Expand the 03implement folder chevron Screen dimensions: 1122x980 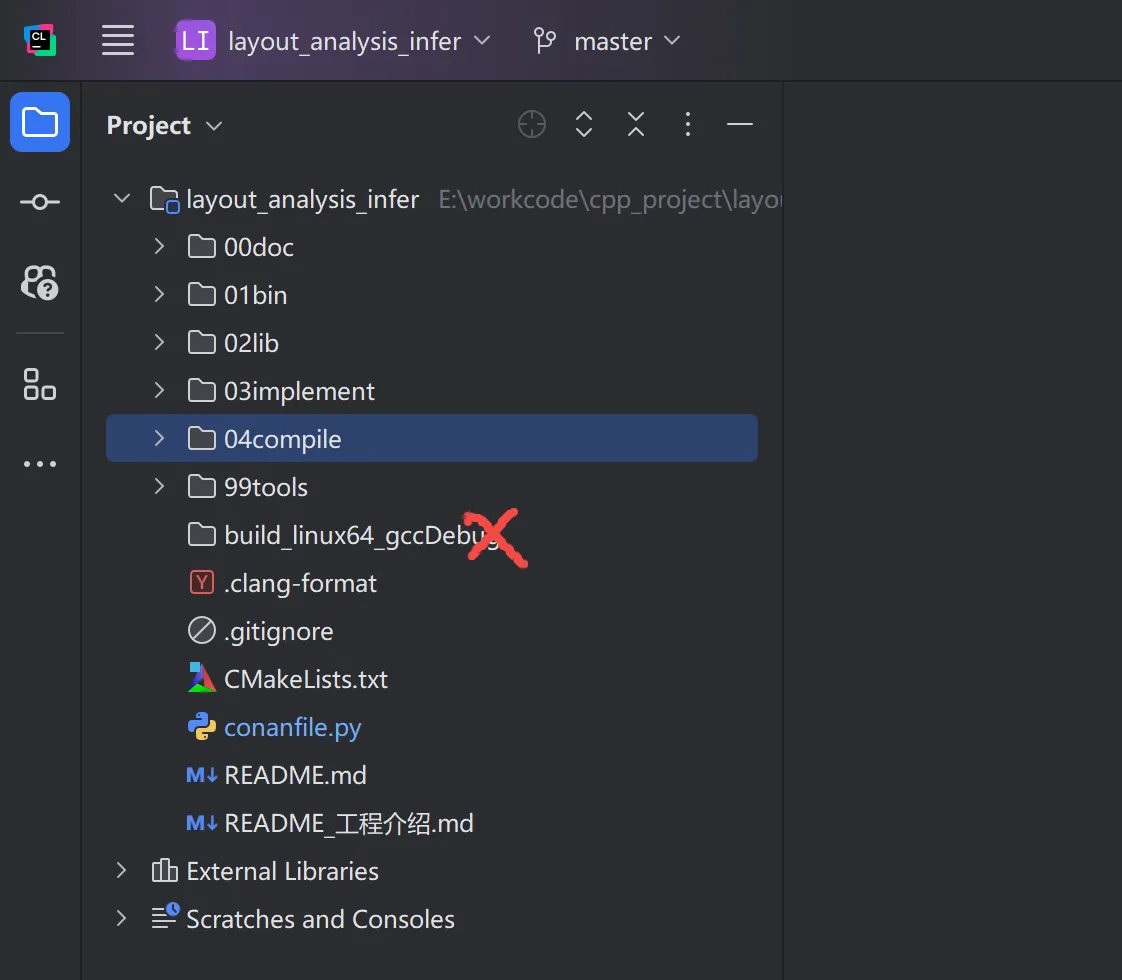point(160,391)
